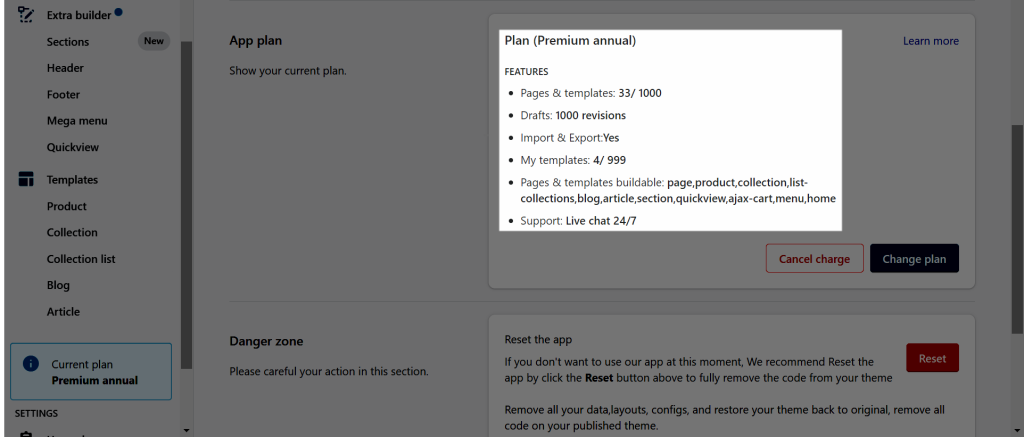Select the Collection template item
The width and height of the screenshot is (1024, 437).
pos(72,233)
